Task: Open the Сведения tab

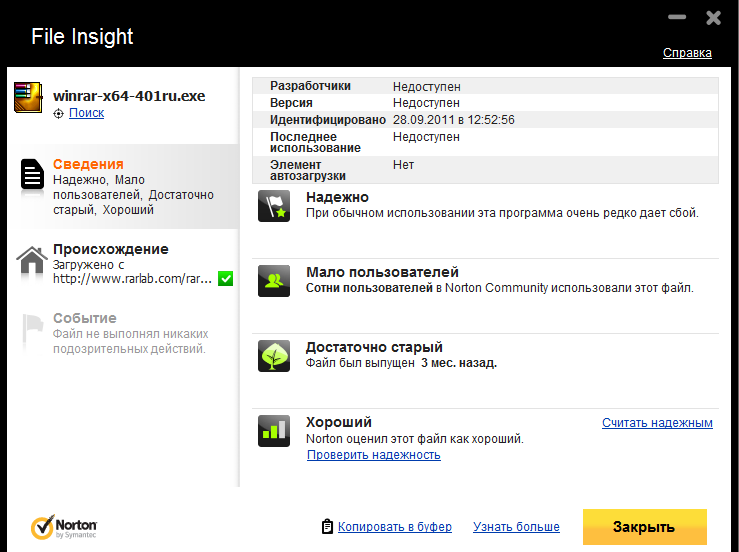Action: click(x=123, y=186)
